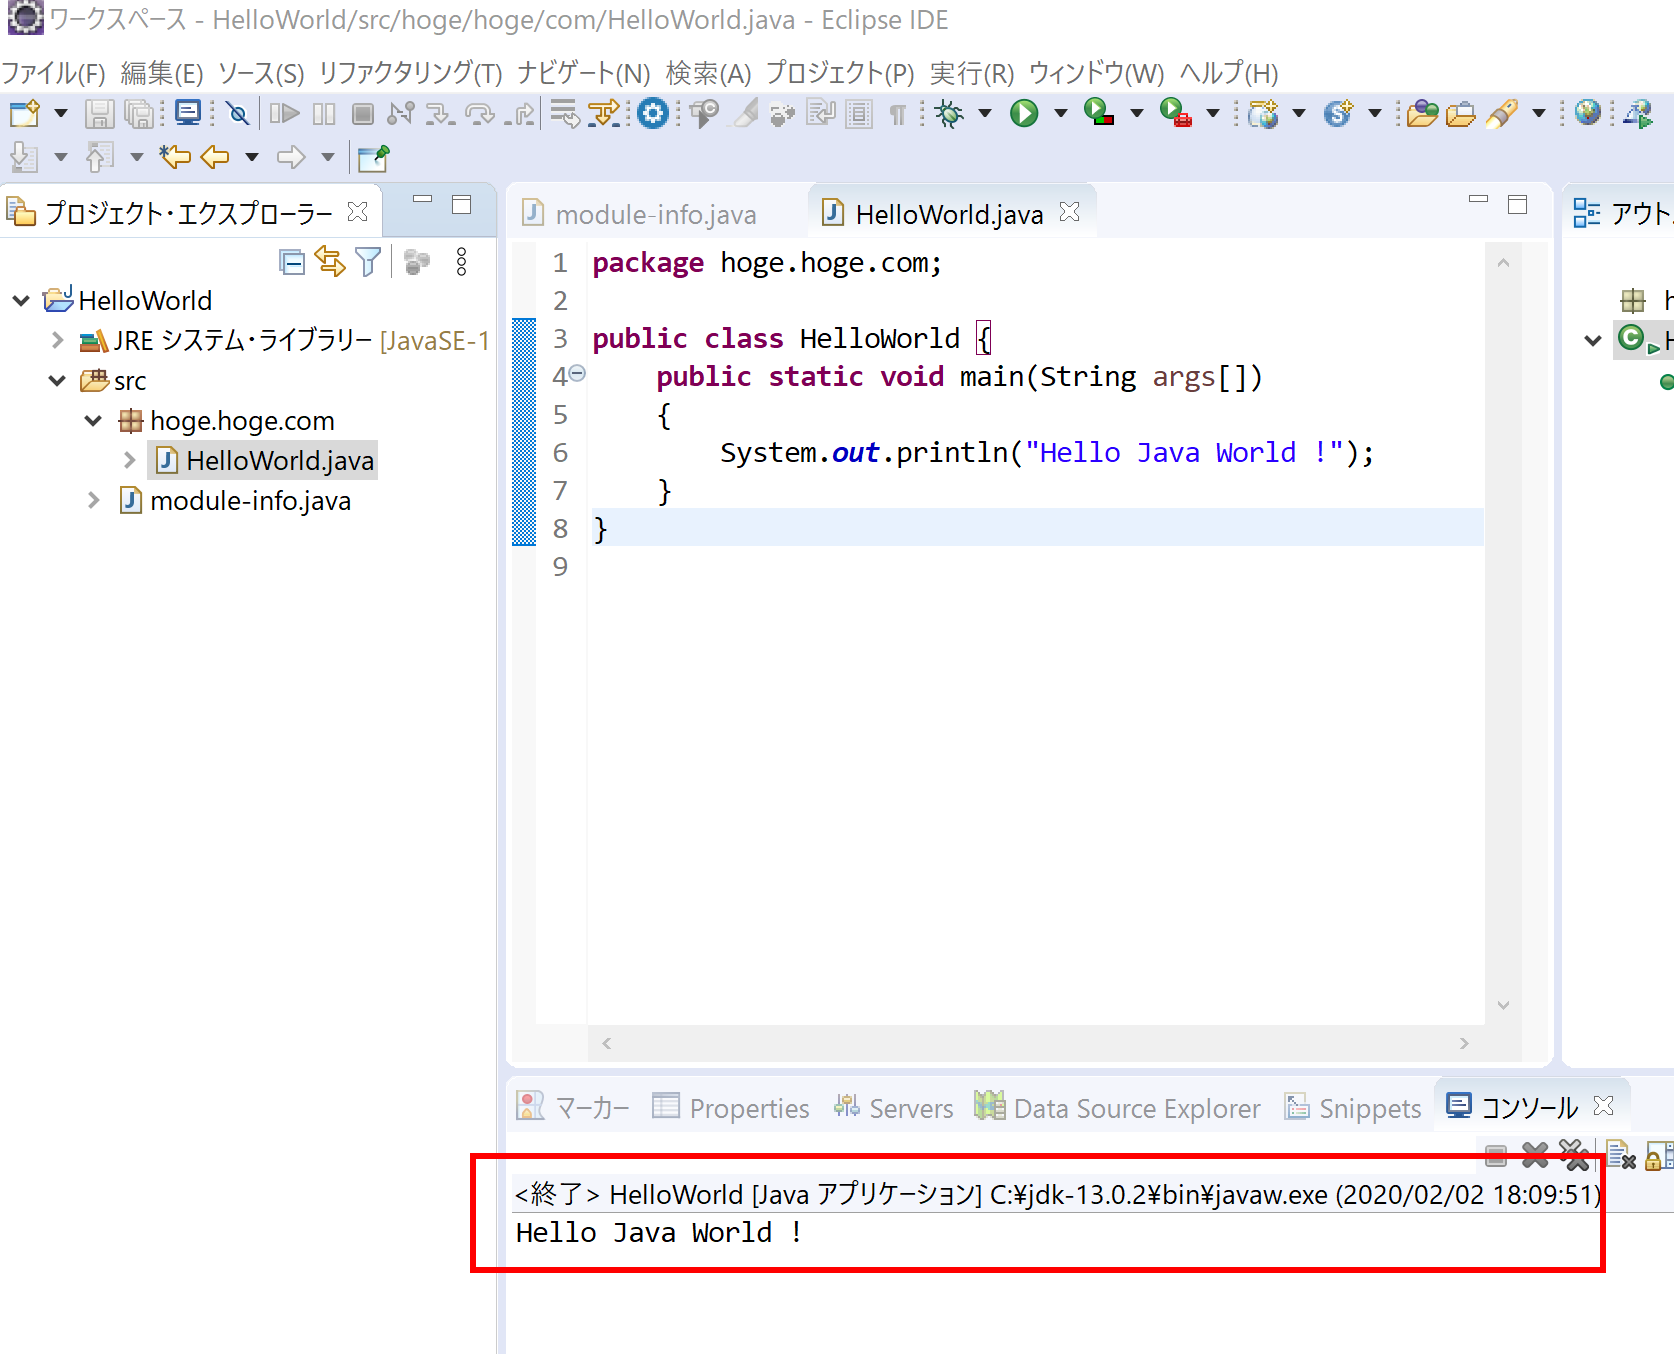Open the リファクタリング(T) menu
The image size is (1674, 1354).
click(x=411, y=73)
